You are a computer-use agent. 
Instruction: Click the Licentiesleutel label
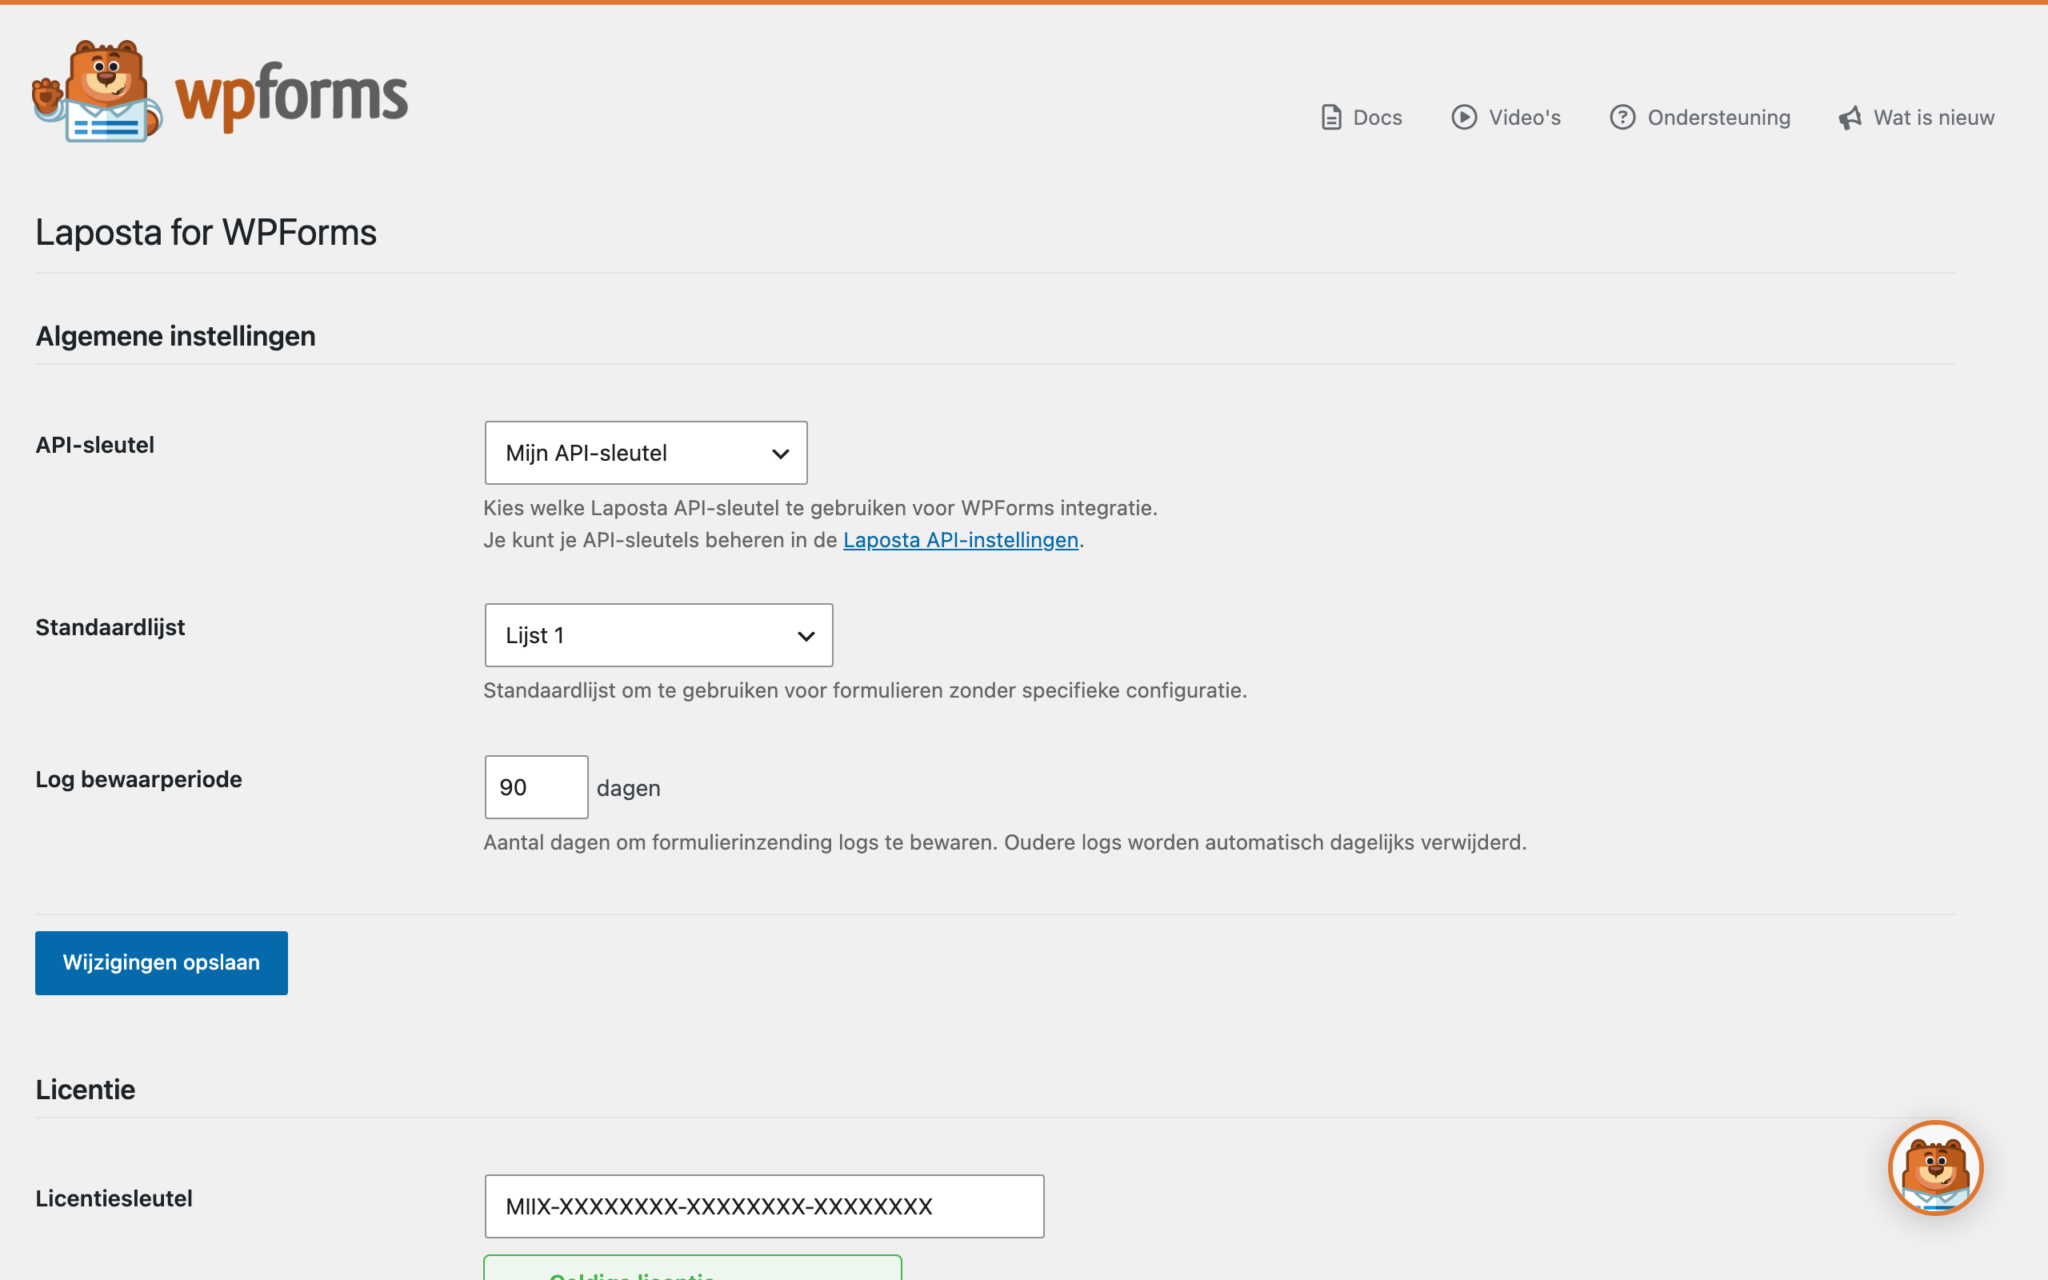pyautogui.click(x=114, y=1198)
